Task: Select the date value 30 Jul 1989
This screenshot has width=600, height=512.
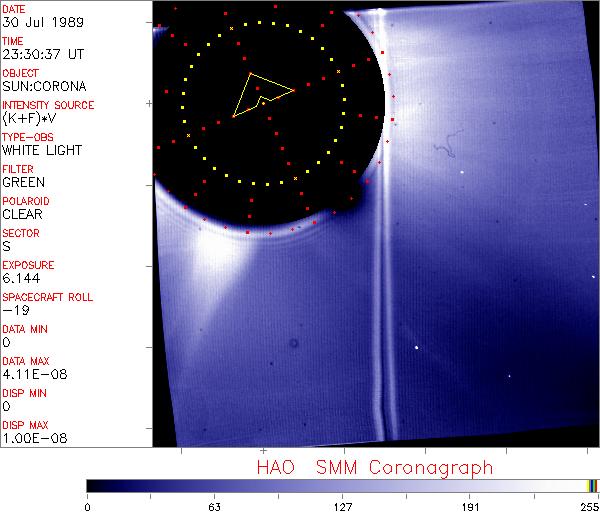Action: (43, 22)
